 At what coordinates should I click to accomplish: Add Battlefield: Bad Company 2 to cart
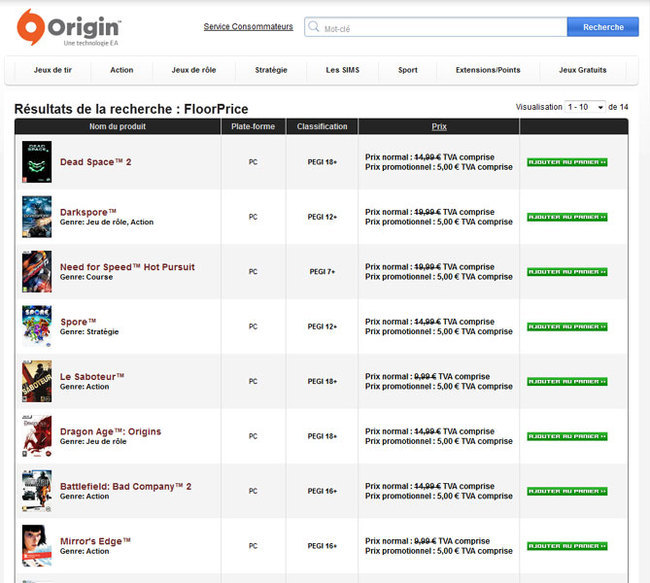(x=567, y=491)
